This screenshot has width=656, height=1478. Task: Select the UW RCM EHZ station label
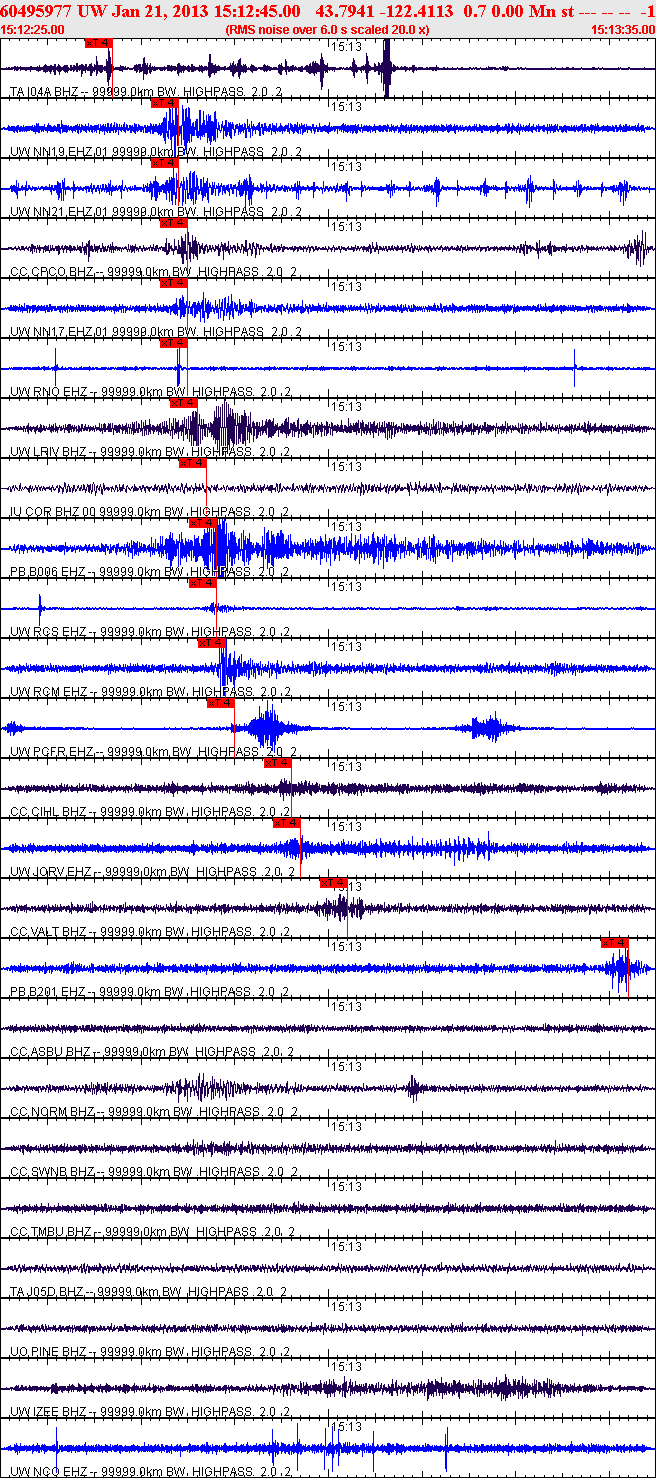tap(150, 692)
